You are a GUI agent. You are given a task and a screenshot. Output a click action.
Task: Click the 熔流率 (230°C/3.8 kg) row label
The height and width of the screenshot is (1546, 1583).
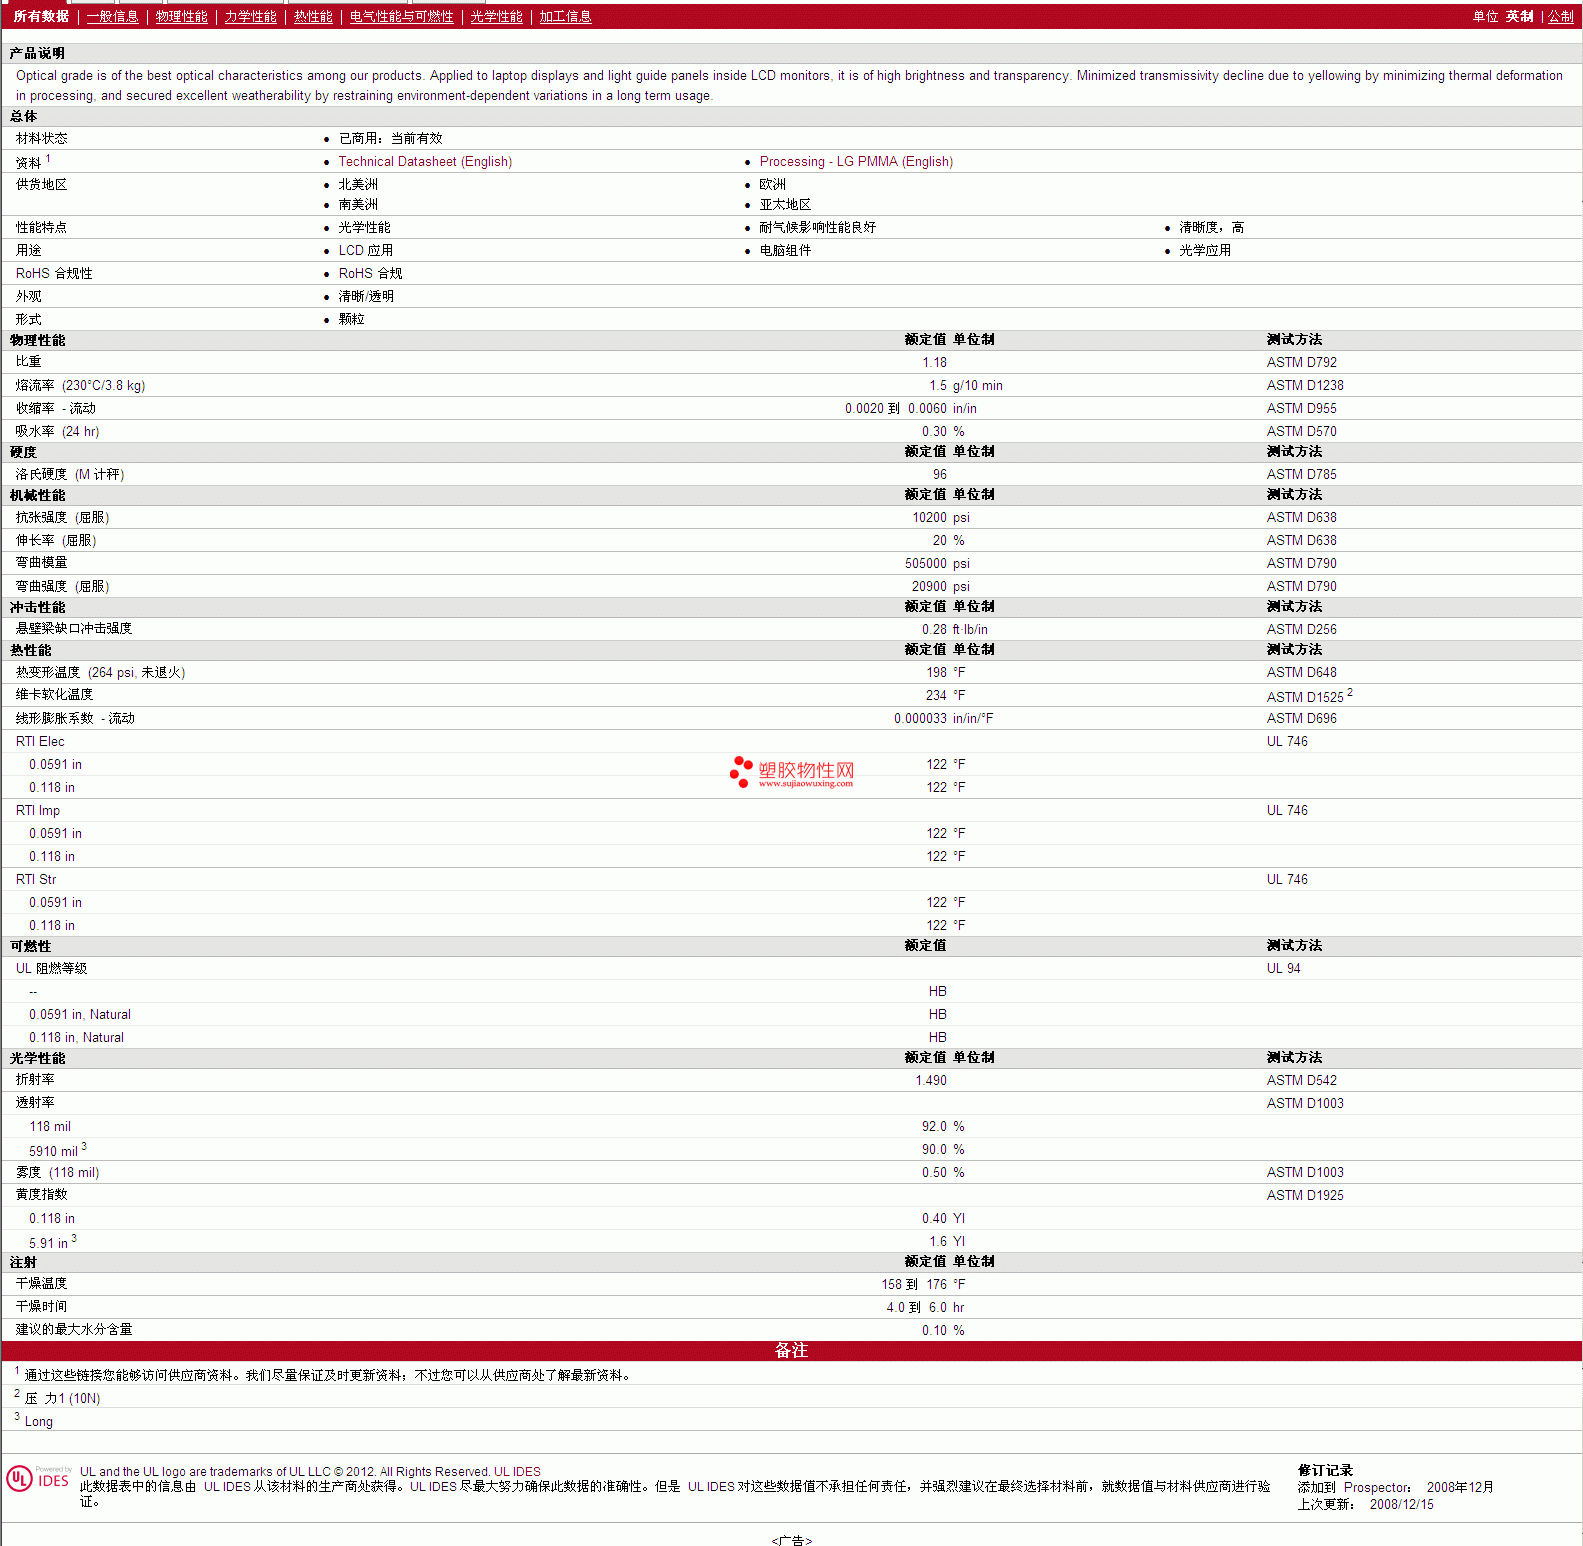pos(80,386)
